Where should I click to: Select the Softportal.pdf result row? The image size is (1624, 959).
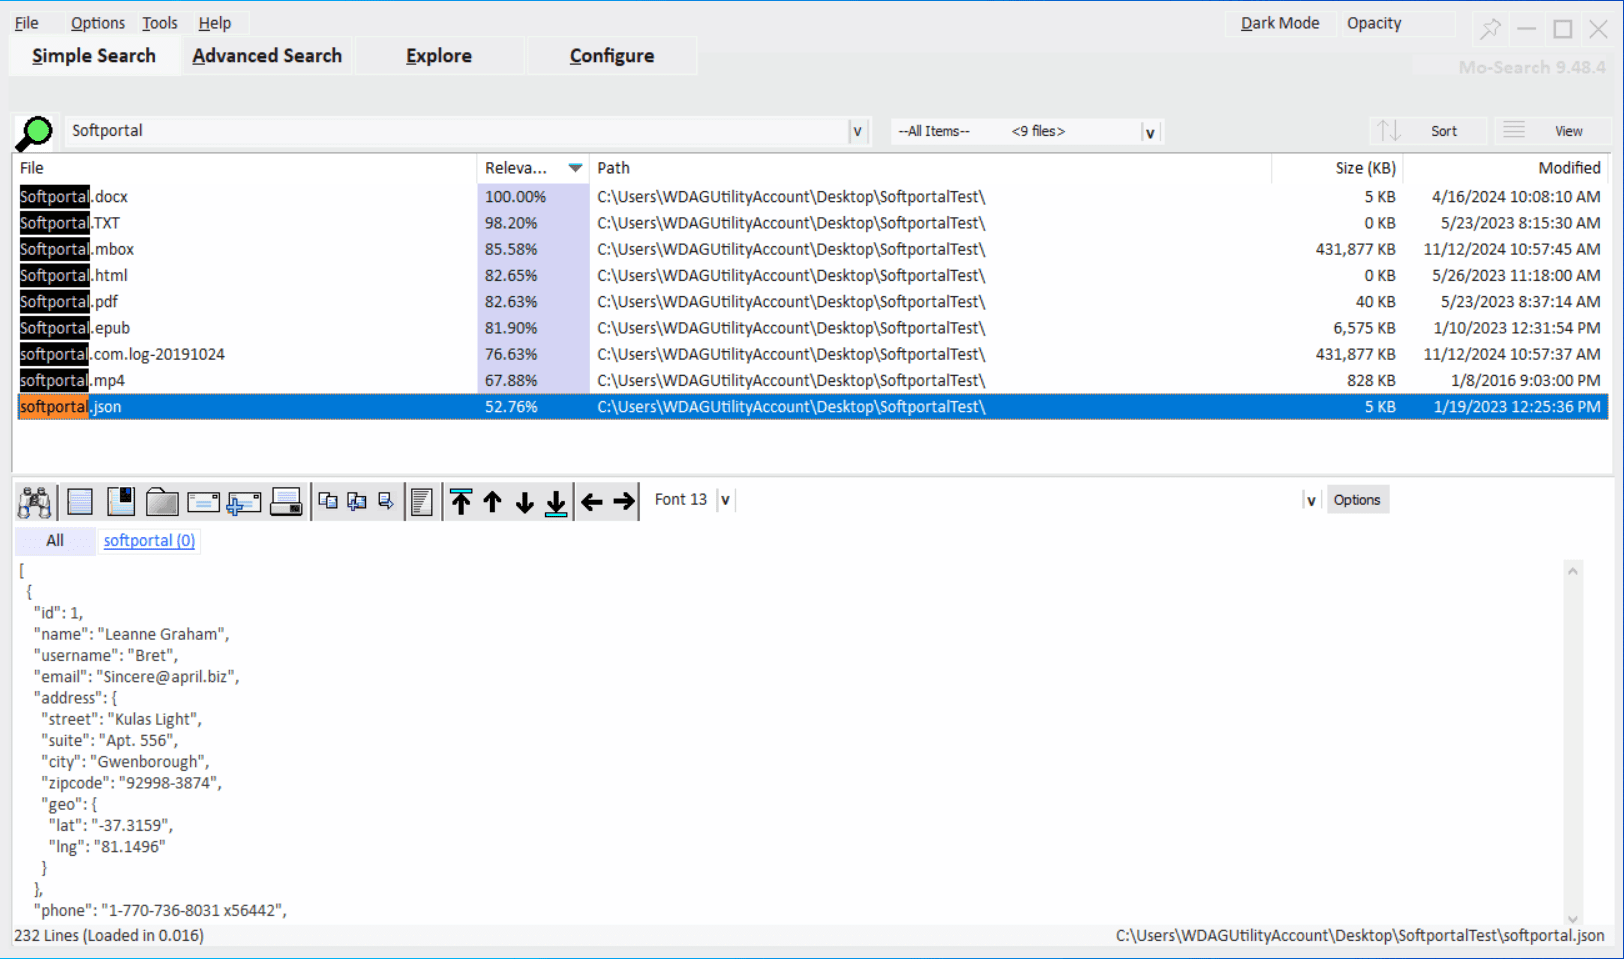click(813, 302)
